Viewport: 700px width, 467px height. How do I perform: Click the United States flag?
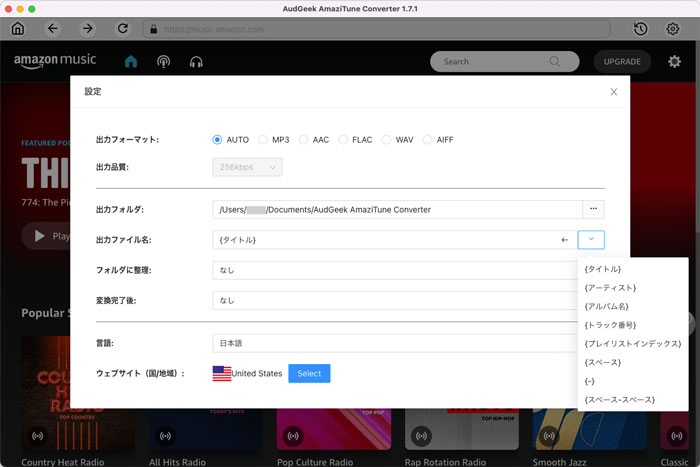[221, 373]
